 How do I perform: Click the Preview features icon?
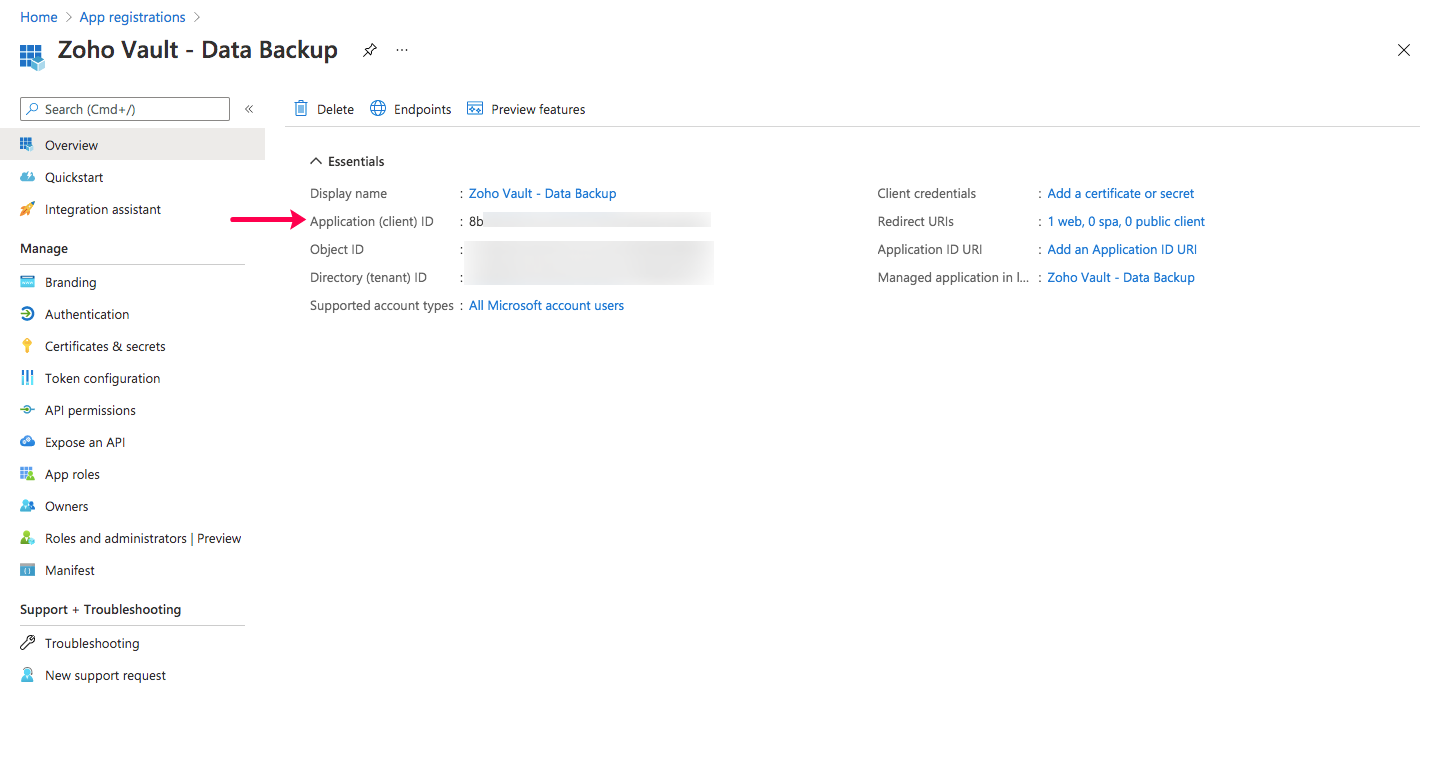click(x=475, y=109)
